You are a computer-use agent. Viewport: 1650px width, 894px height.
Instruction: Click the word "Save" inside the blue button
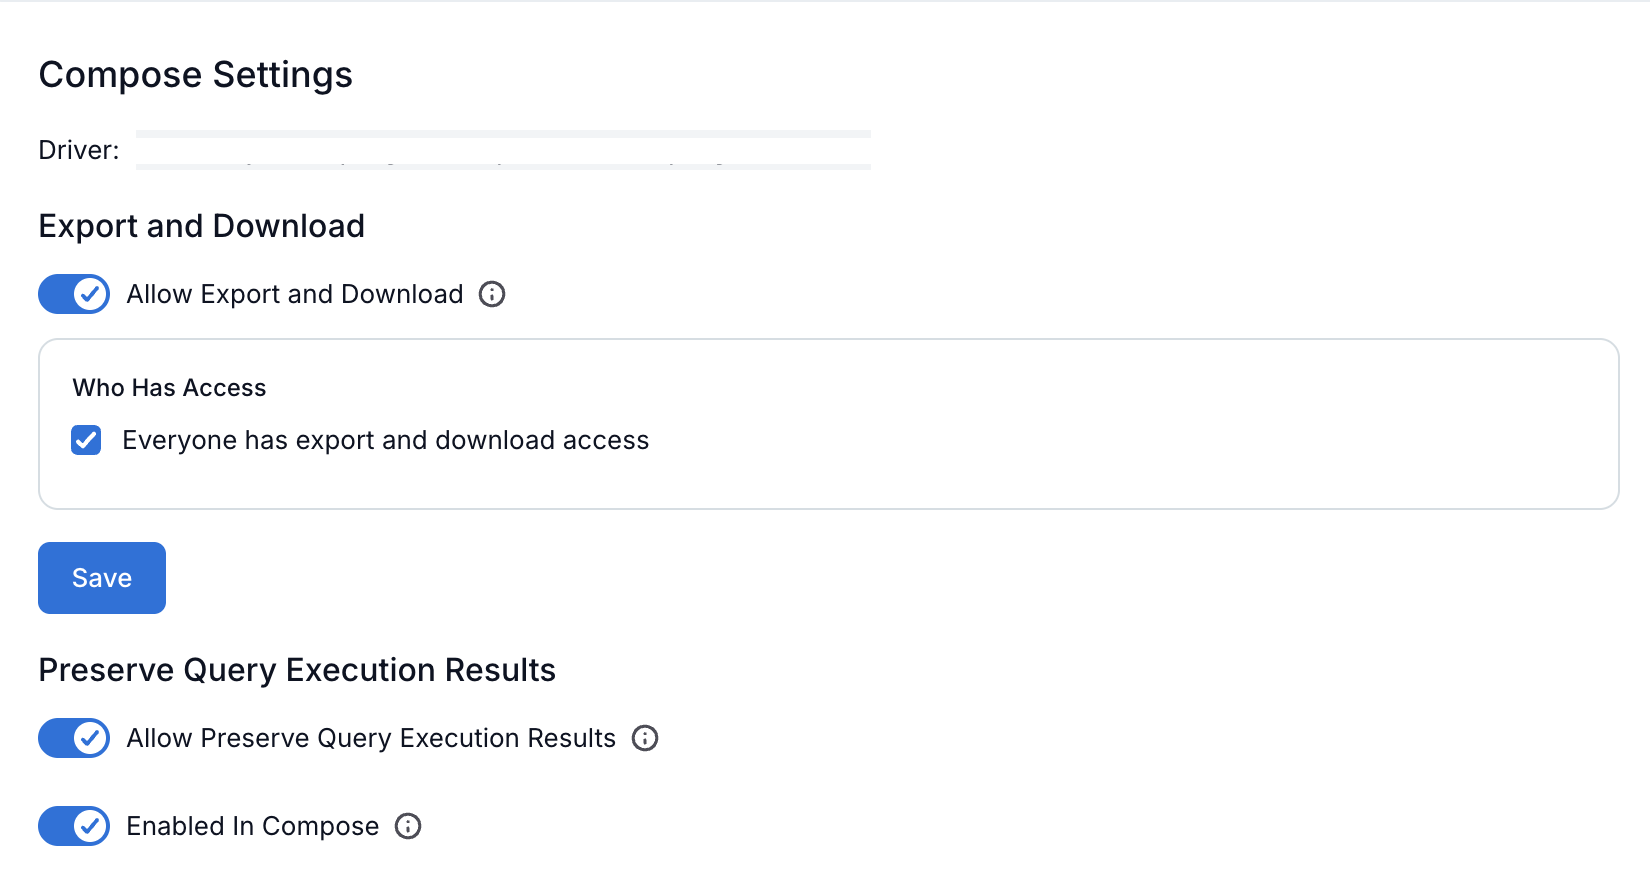click(x=102, y=578)
